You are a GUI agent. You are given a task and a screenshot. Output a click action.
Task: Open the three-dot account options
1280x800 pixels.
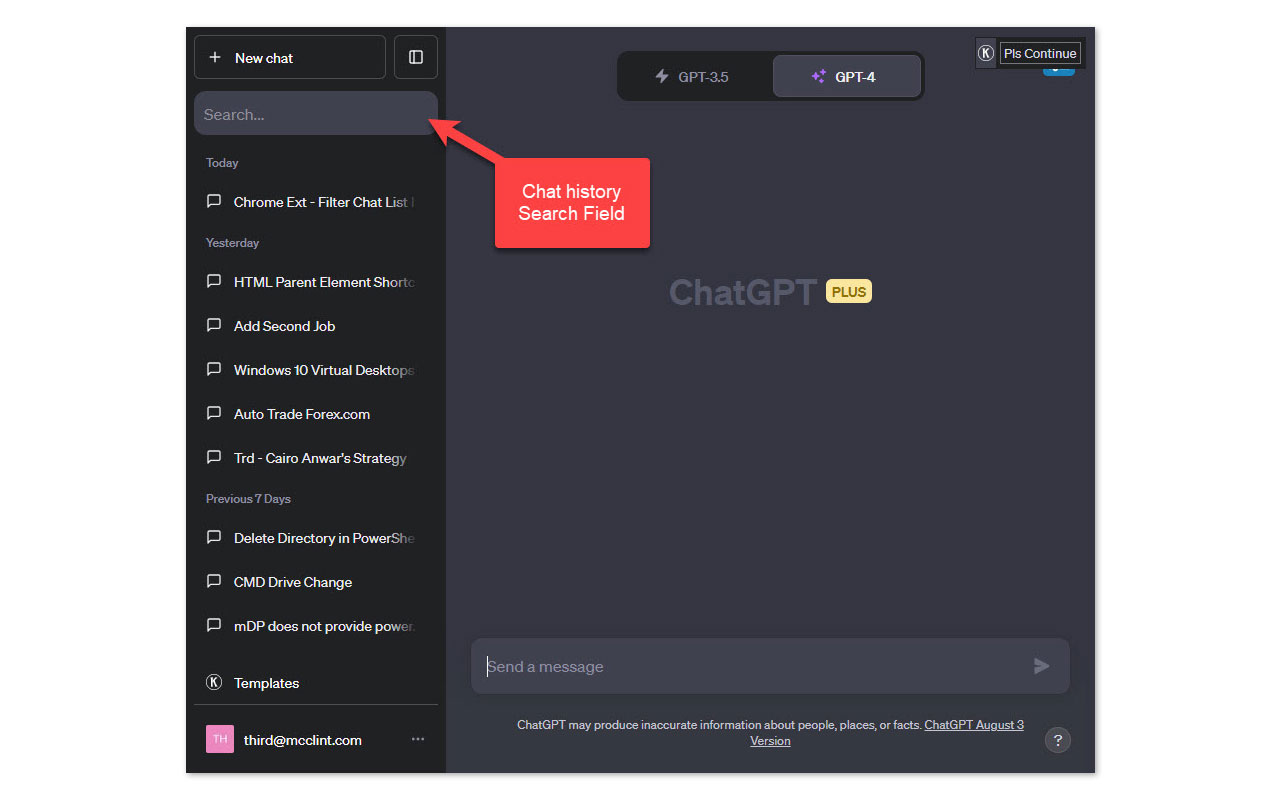418,739
